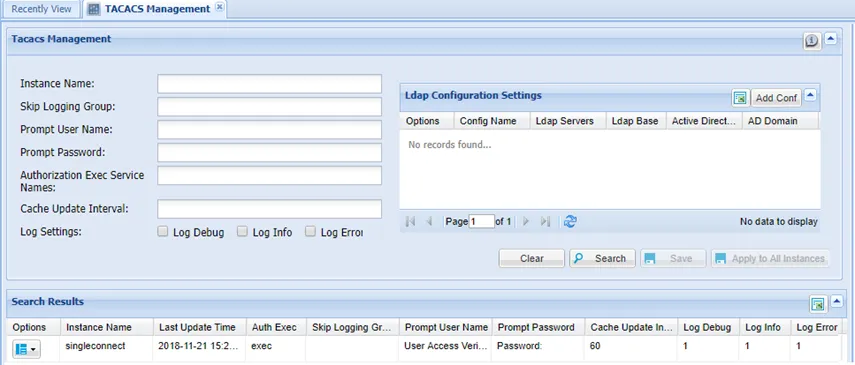Focus the Prompt Password field
Screen dimensions: 855x365
[269, 153]
